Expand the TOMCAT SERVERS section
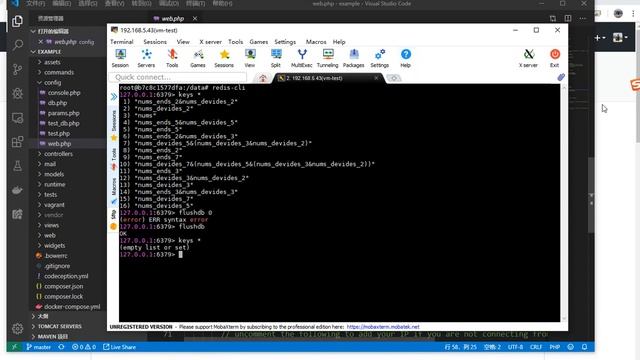The height and width of the screenshot is (360, 640). (59, 327)
